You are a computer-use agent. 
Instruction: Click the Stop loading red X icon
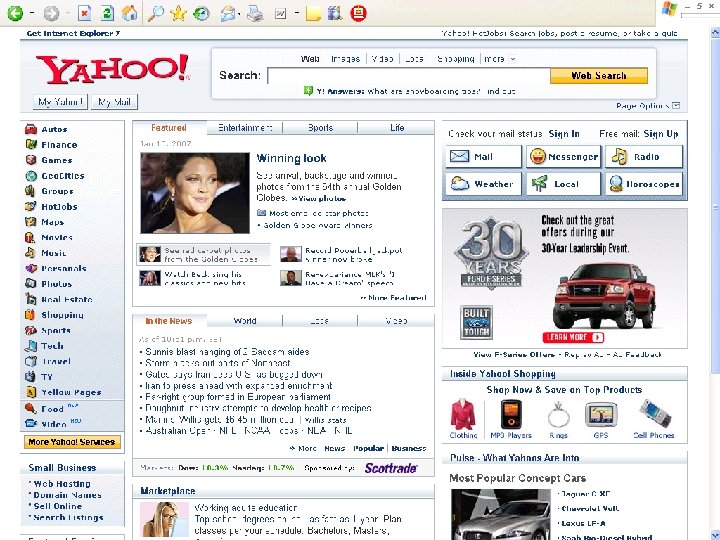(x=84, y=13)
